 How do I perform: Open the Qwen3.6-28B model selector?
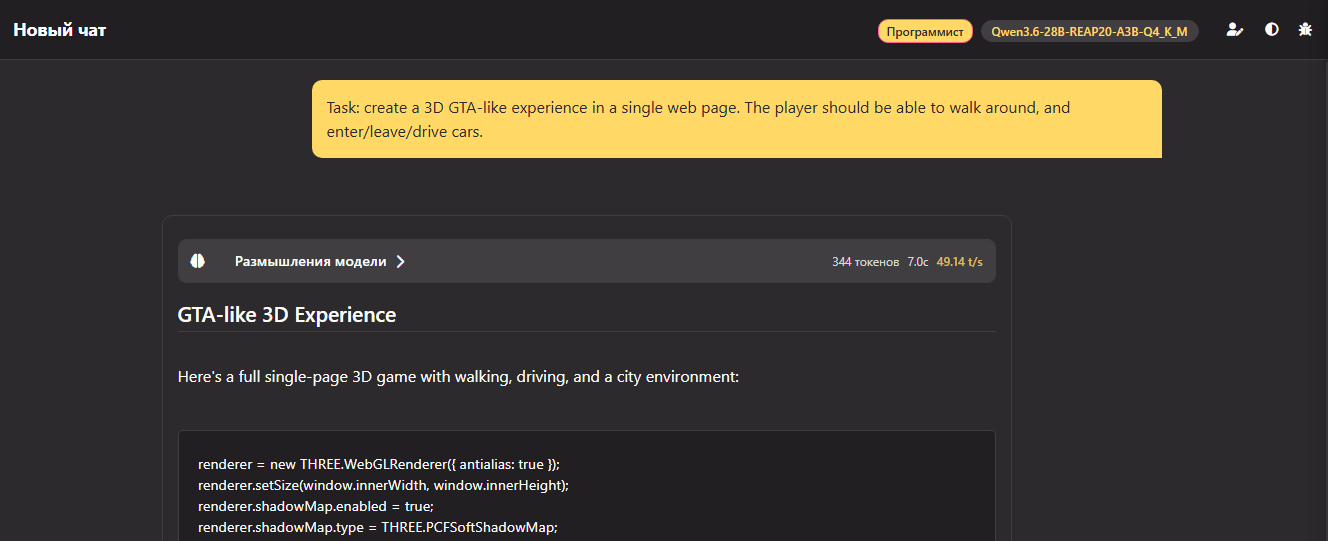click(x=1089, y=31)
